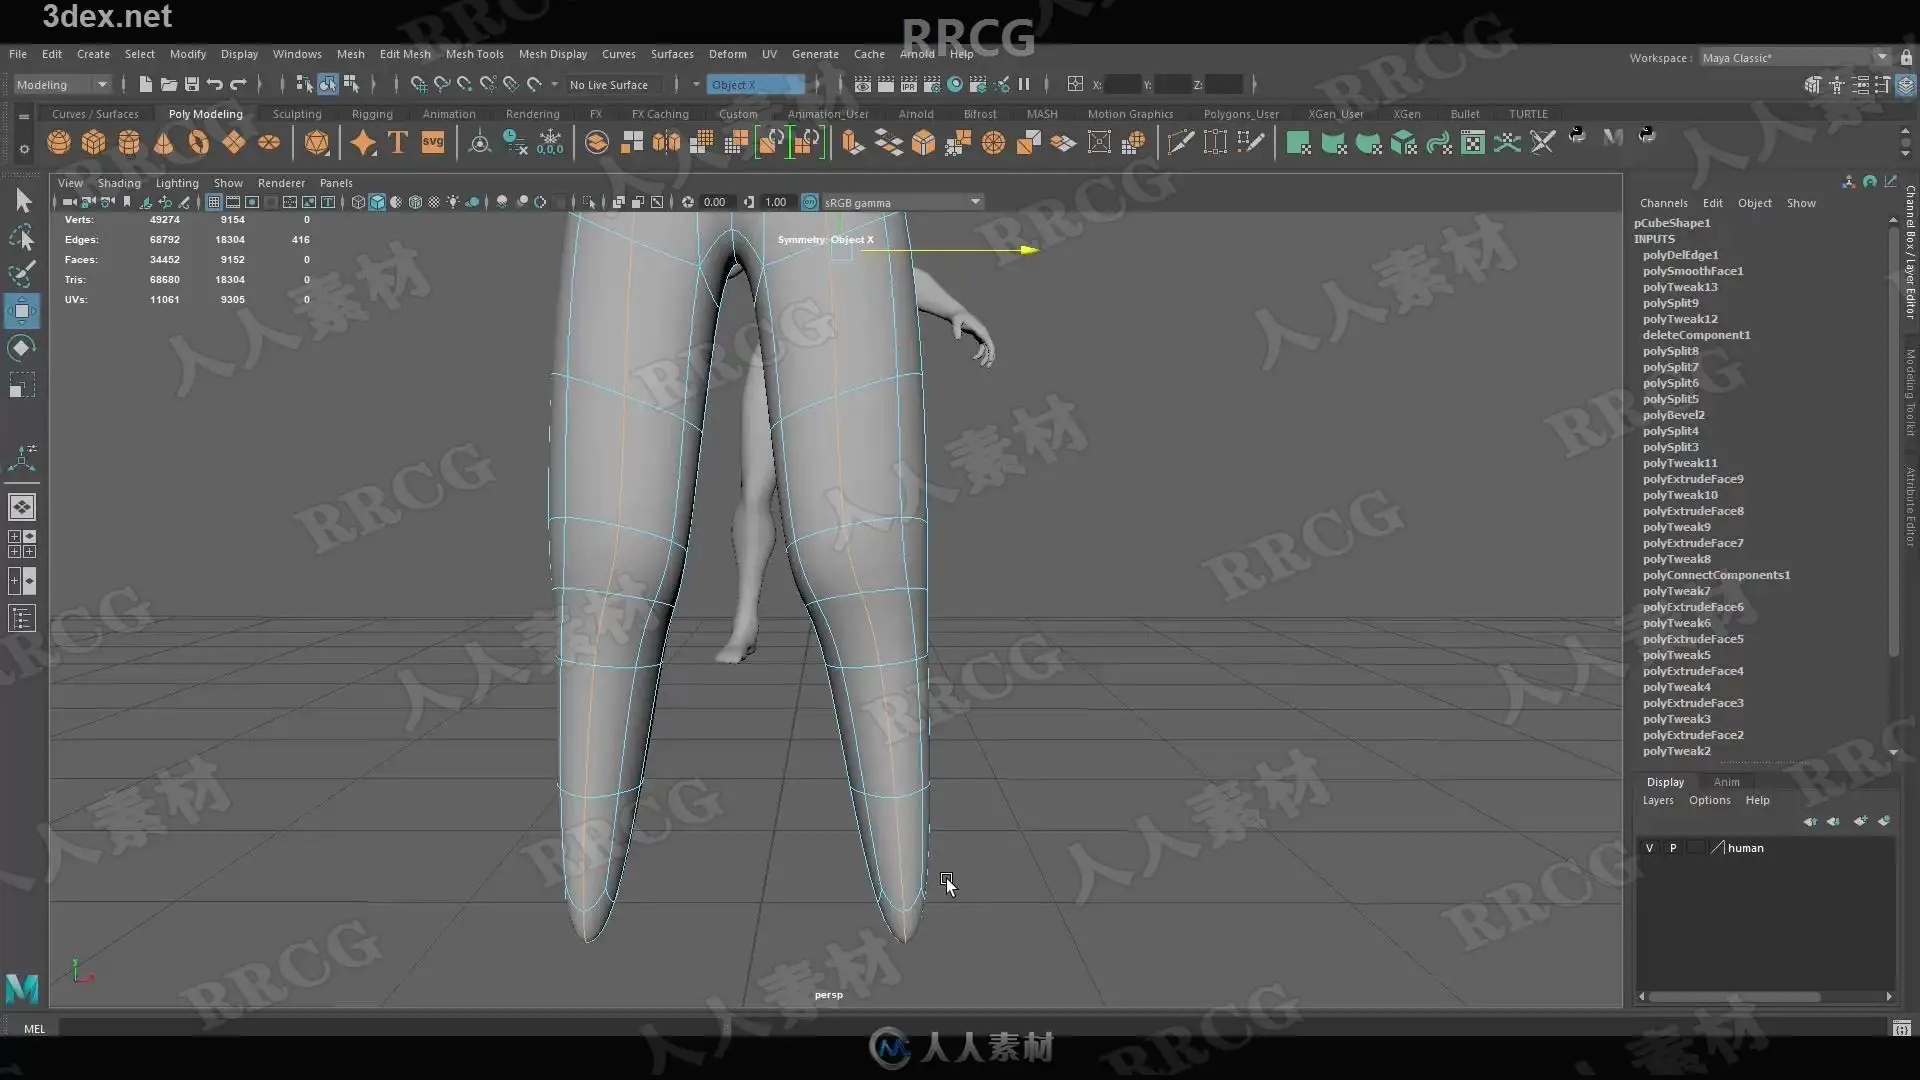Click the Delete History shelf icon
Image resolution: width=1920 pixels, height=1080 pixels.
[x=515, y=143]
